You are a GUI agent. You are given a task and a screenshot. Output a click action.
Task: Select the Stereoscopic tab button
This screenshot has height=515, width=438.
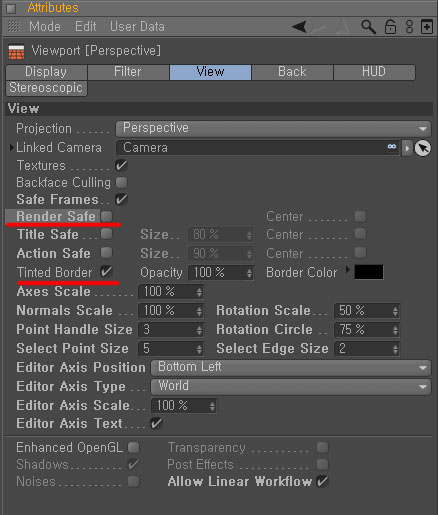point(46,88)
